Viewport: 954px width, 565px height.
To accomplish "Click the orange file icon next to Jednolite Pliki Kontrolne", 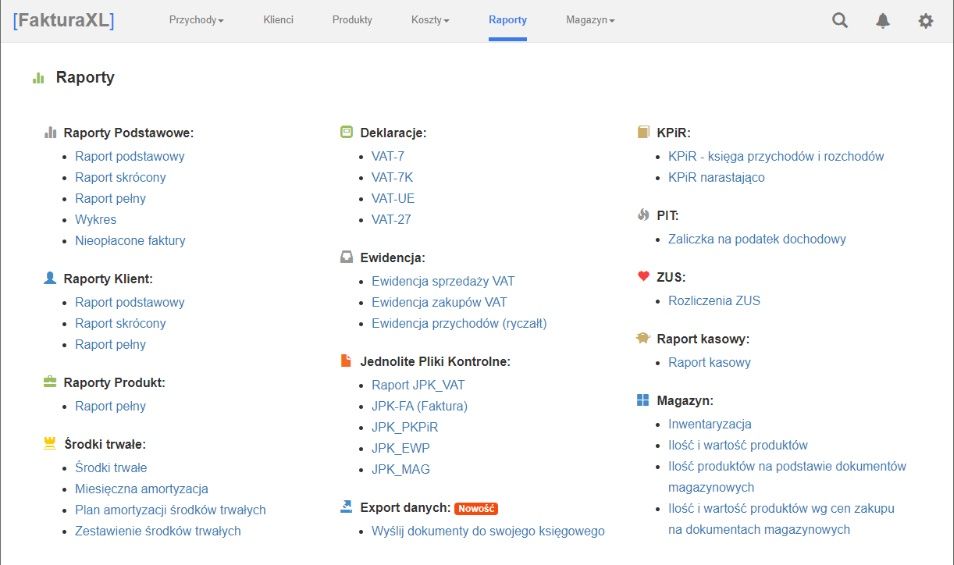I will tap(346, 361).
